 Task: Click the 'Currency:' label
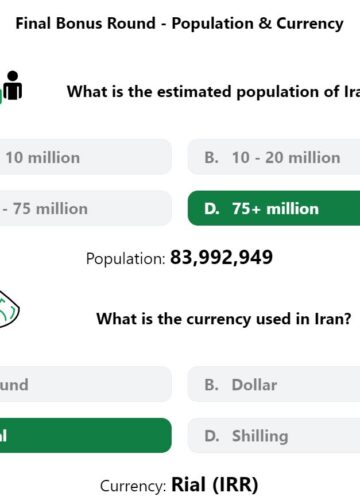tap(133, 486)
